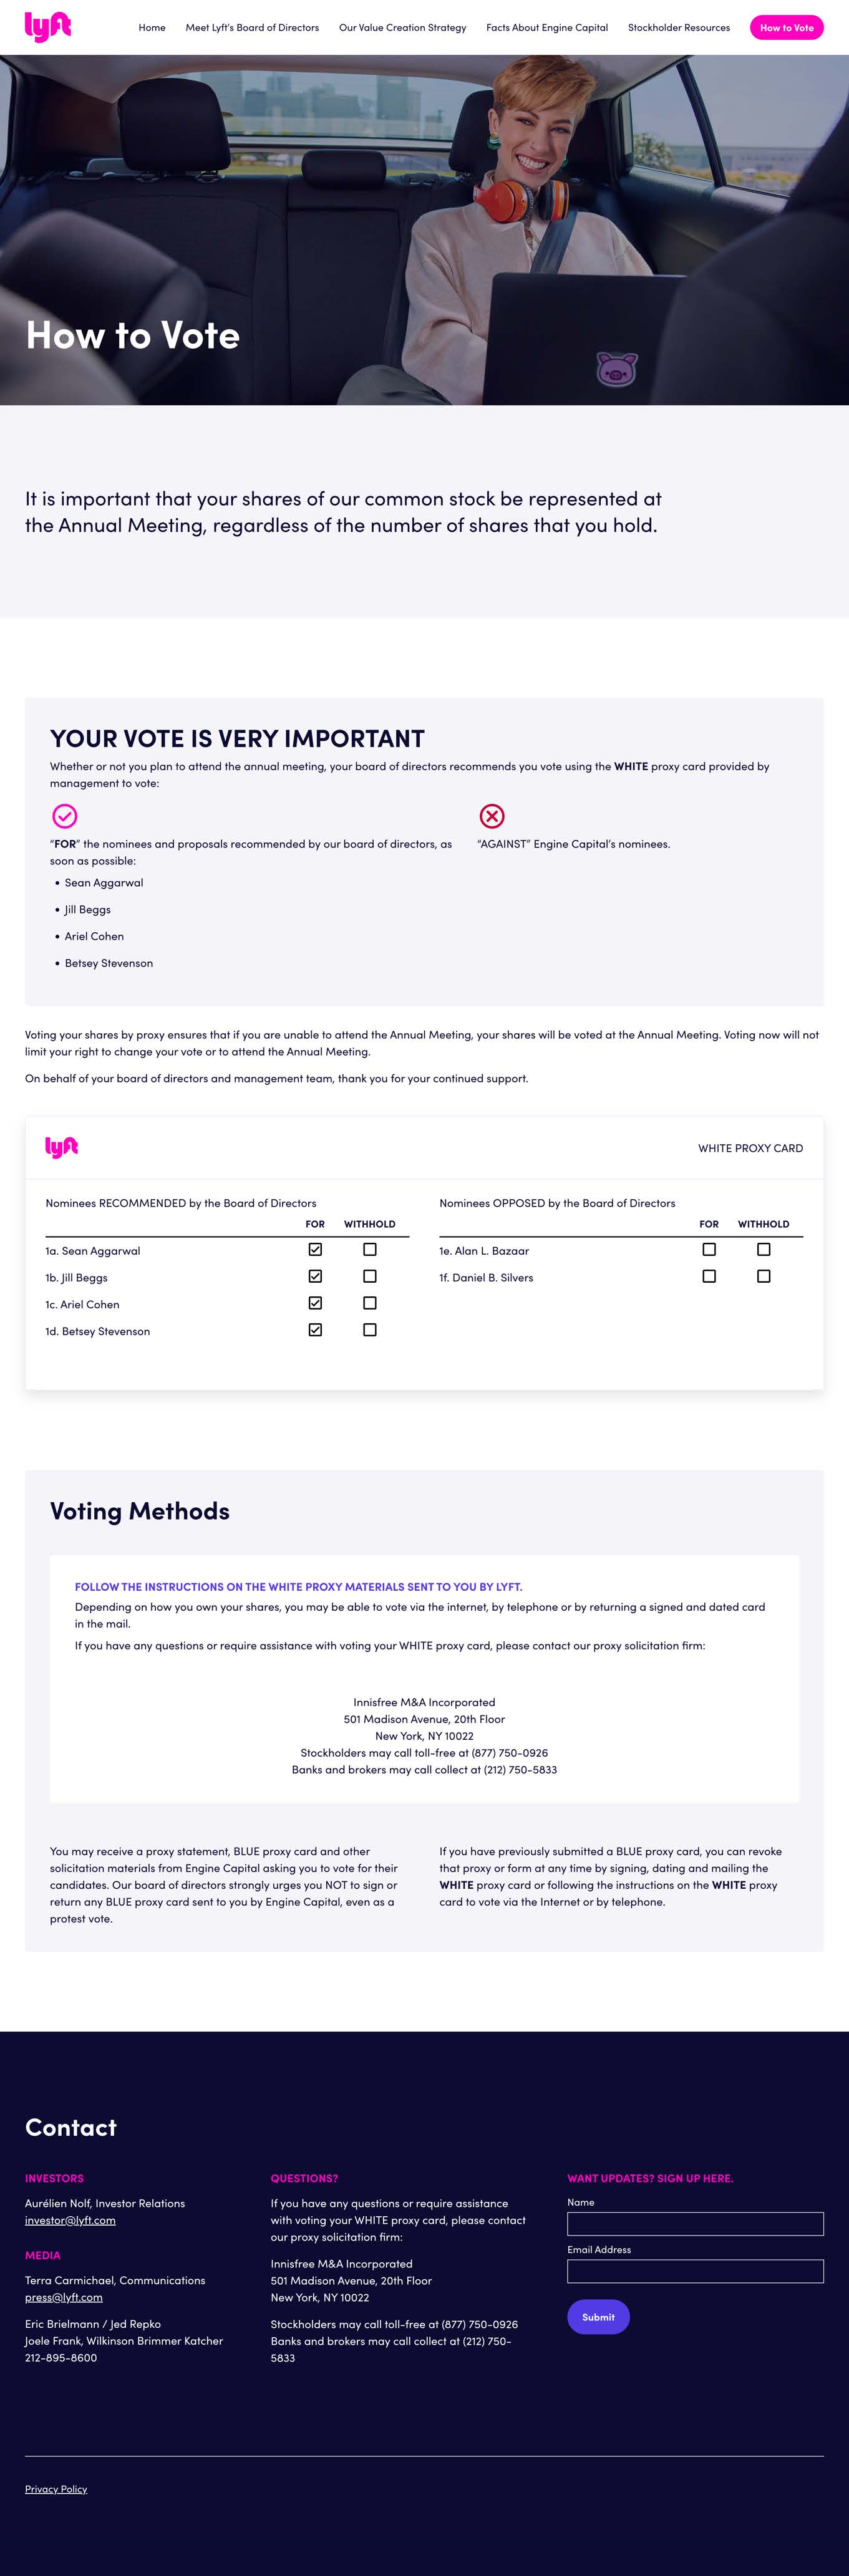
Task: Click the Lyft logo in the header
Action: 47,27
